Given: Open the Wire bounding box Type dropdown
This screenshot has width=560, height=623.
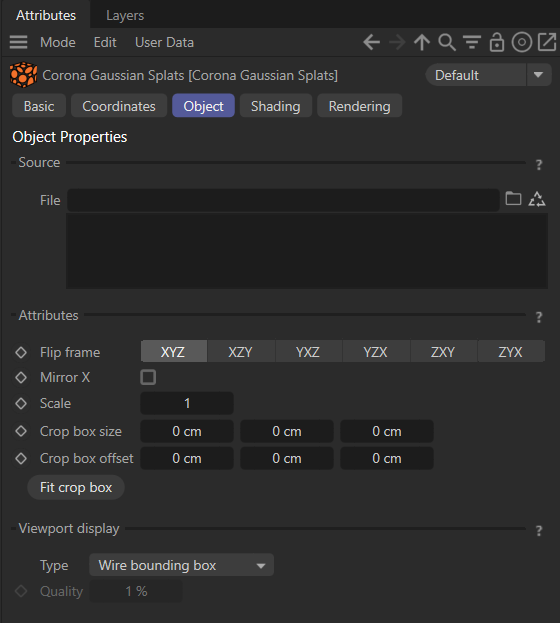Looking at the screenshot, I should tap(181, 565).
